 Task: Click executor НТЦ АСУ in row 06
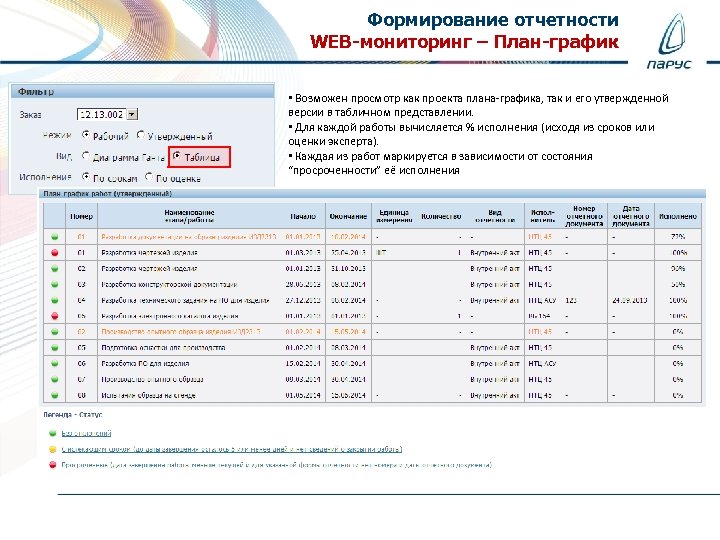coord(542,364)
